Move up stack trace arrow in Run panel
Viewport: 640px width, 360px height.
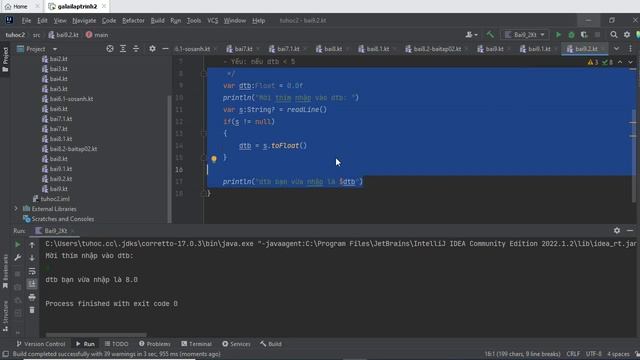click(x=32, y=245)
